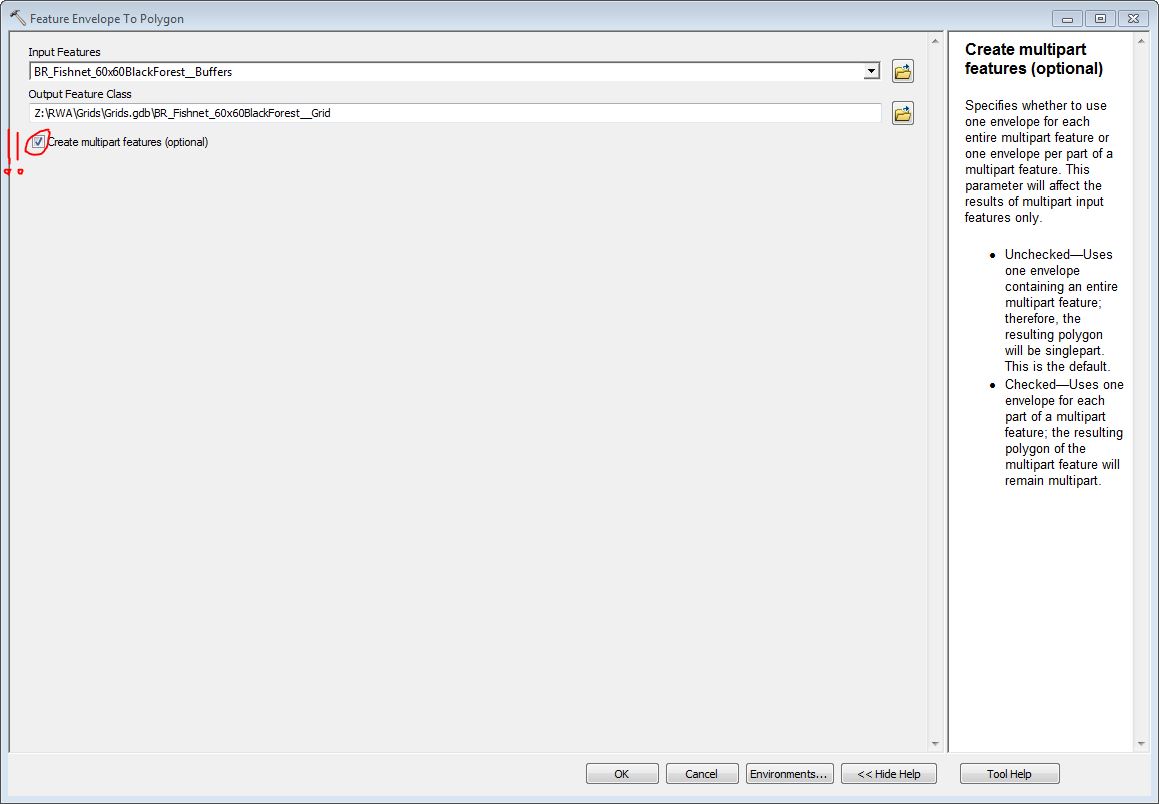Click help pane scroll up arrow
1159x804 pixels.
(1141, 41)
